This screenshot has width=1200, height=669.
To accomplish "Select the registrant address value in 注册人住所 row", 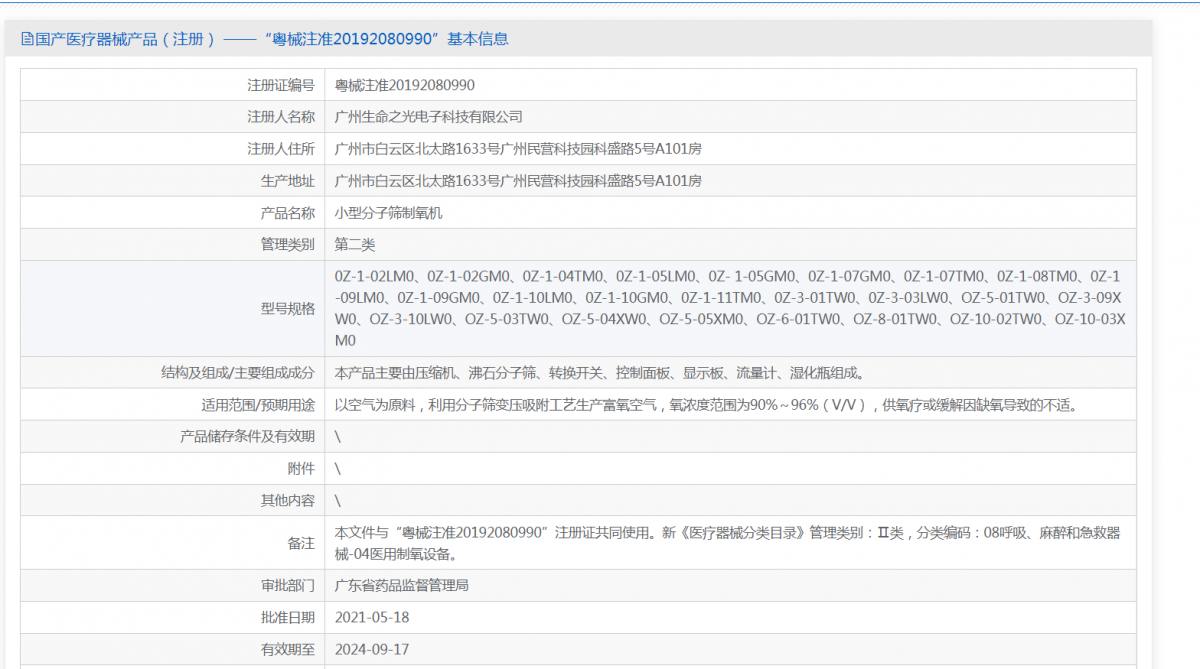I will click(x=518, y=149).
